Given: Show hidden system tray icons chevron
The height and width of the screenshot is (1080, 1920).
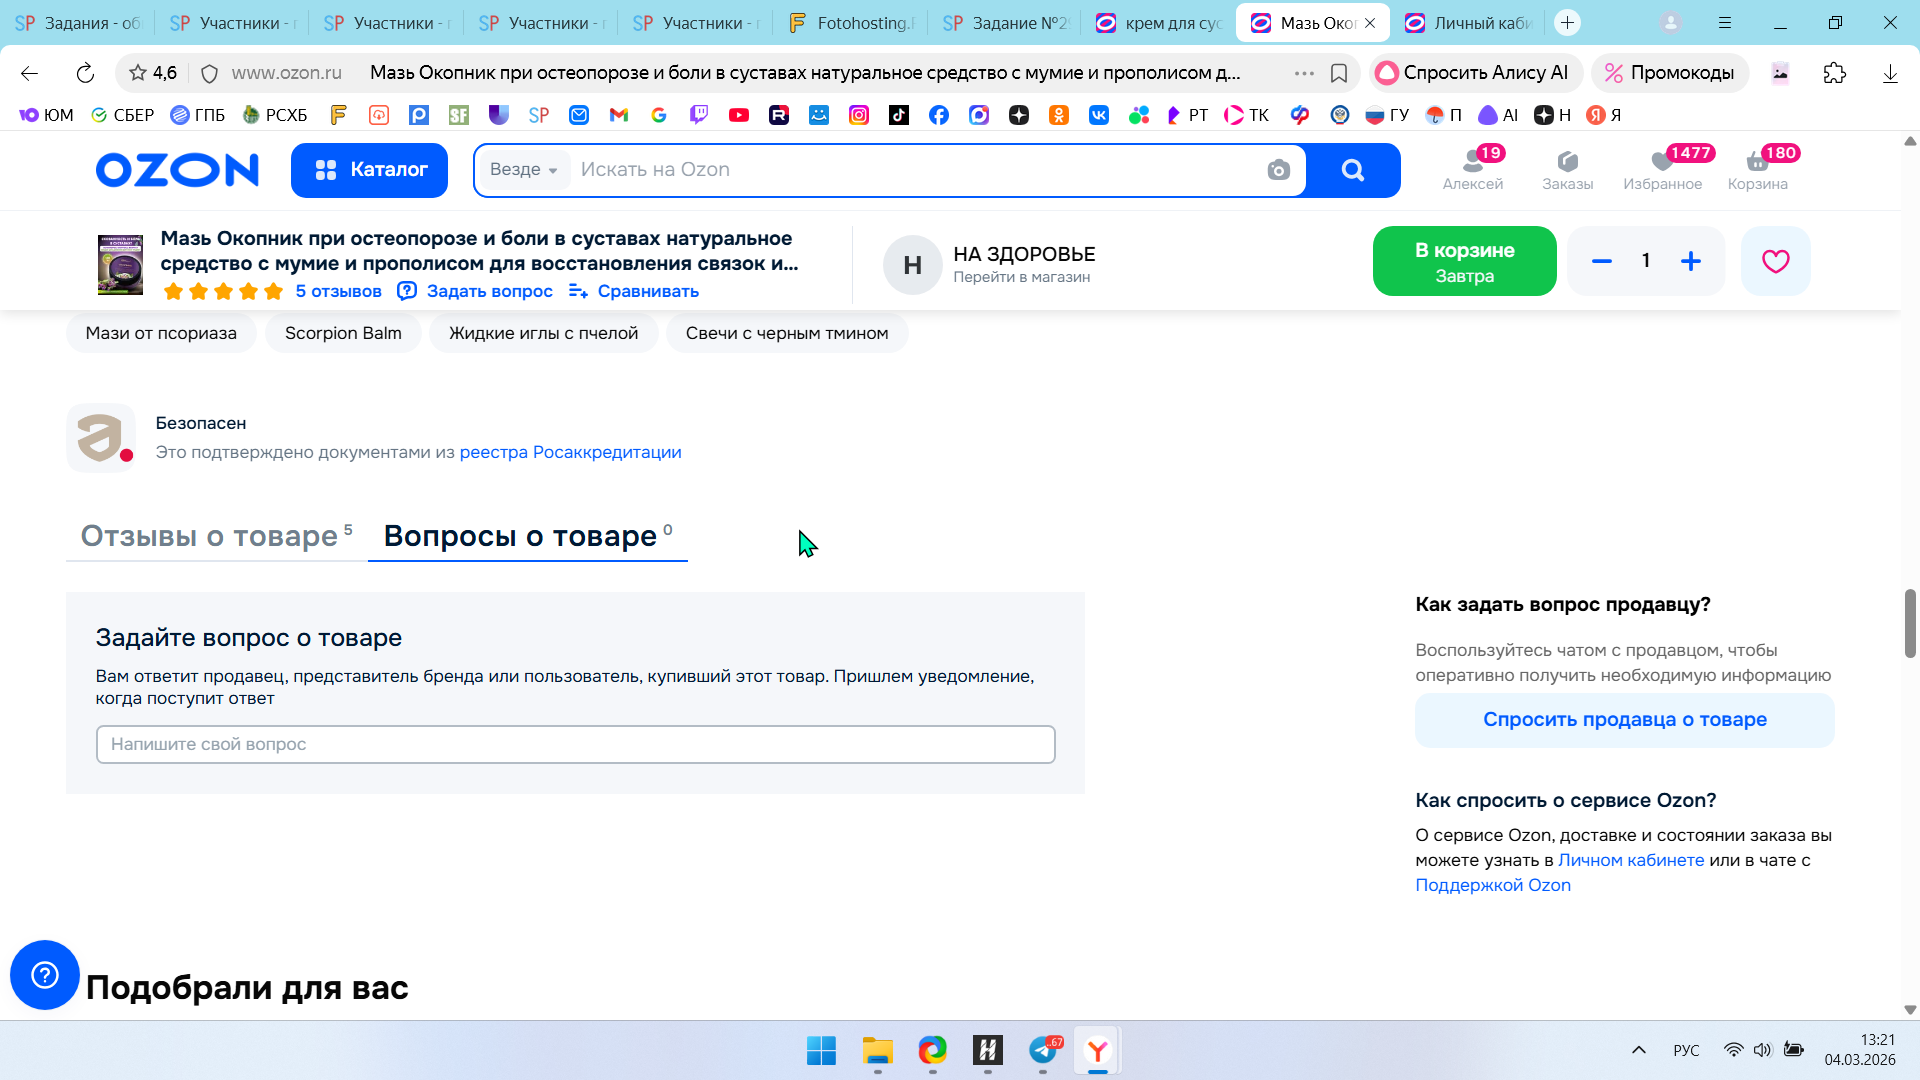Looking at the screenshot, I should coord(1638,1050).
